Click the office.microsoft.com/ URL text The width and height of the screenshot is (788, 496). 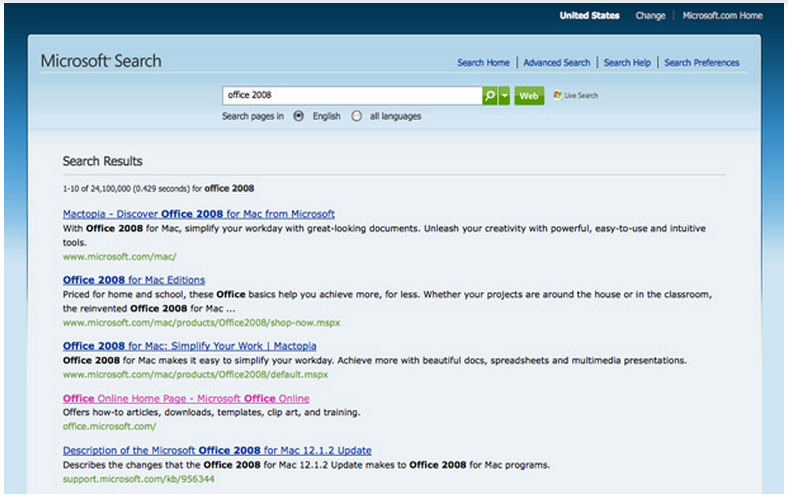(x=110, y=426)
